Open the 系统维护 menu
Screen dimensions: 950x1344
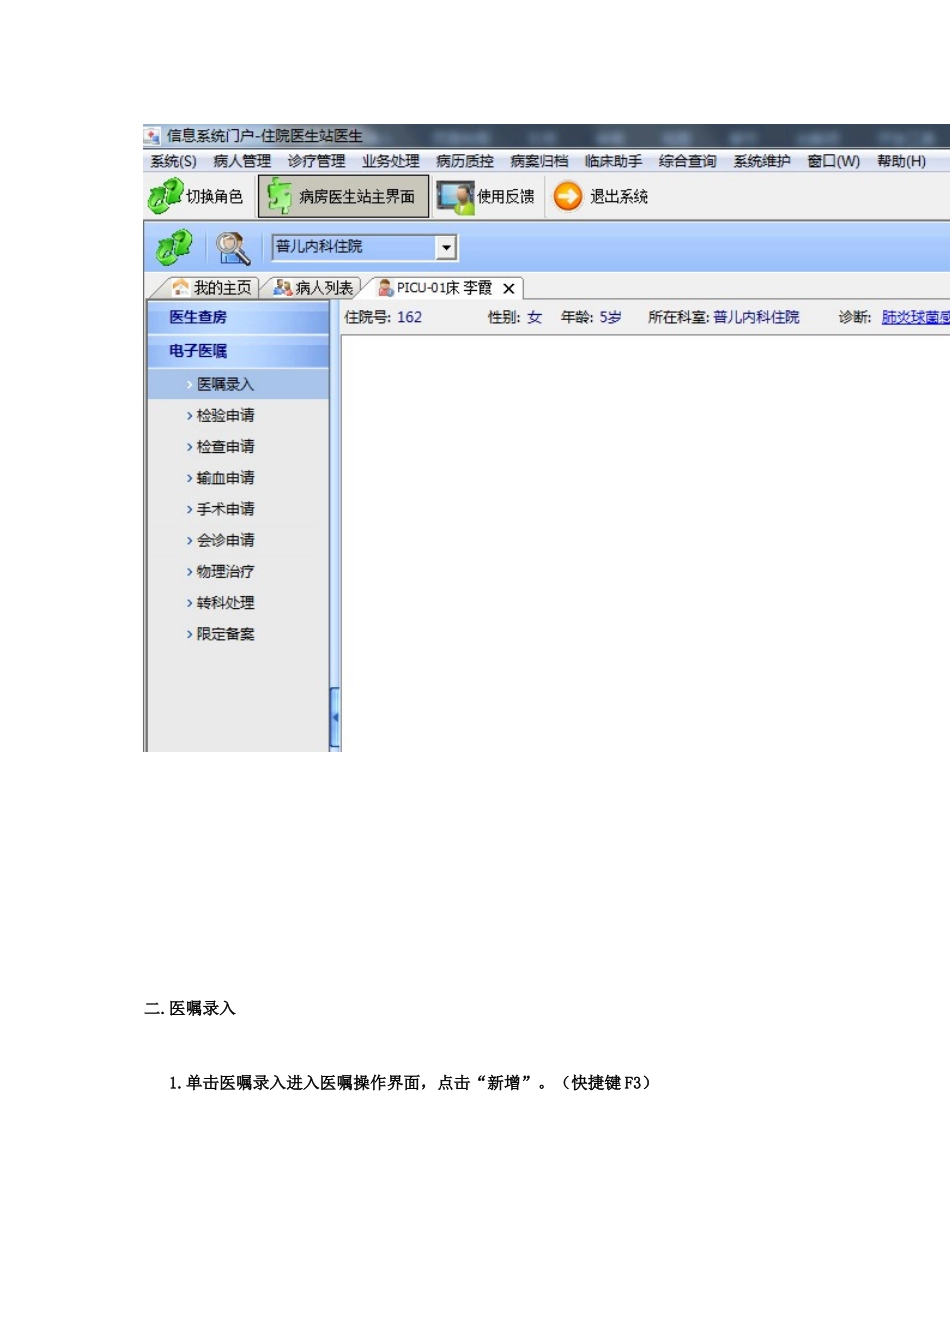[x=762, y=161]
